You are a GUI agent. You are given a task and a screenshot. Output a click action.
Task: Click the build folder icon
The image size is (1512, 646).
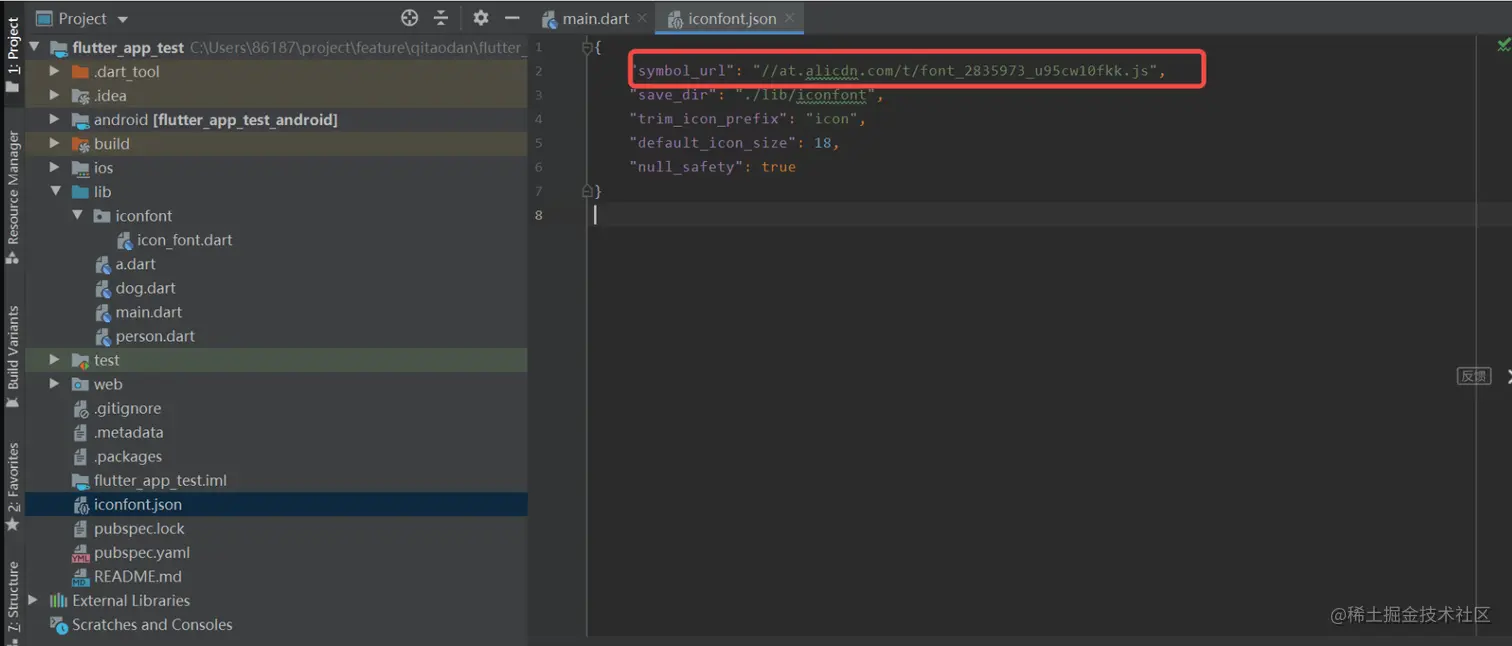[81, 144]
